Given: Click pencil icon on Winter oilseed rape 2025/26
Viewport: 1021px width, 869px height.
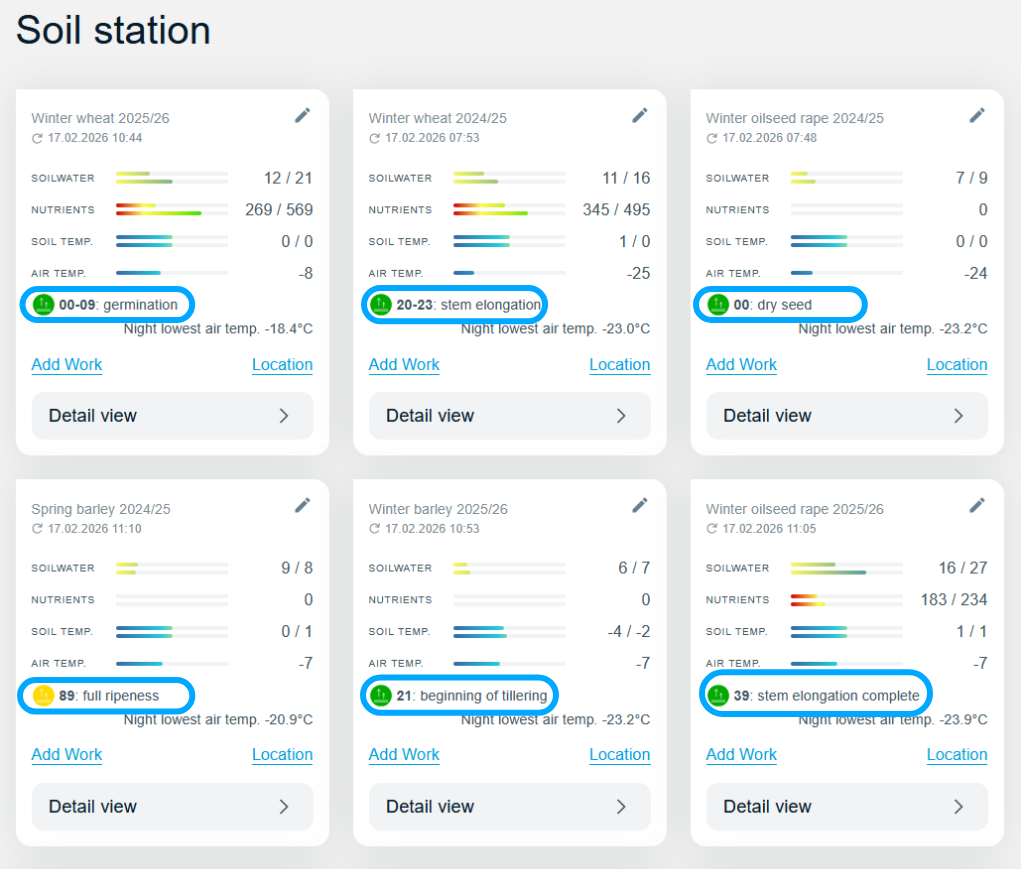Looking at the screenshot, I should click(x=977, y=506).
